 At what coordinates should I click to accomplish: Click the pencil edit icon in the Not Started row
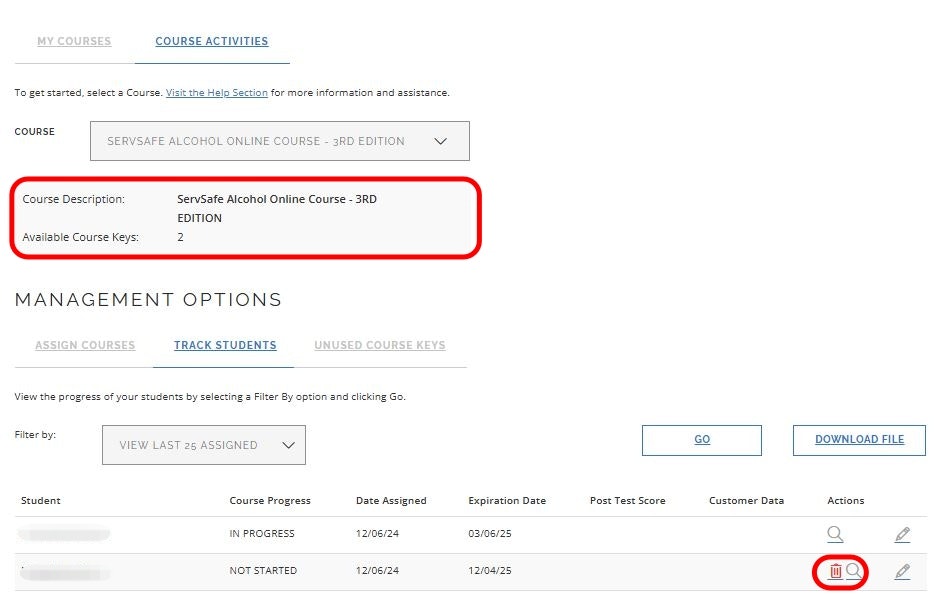click(x=902, y=571)
